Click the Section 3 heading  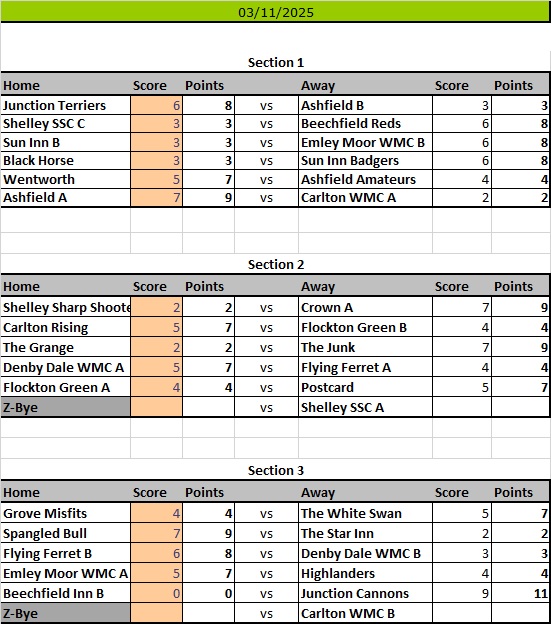[x=275, y=470]
